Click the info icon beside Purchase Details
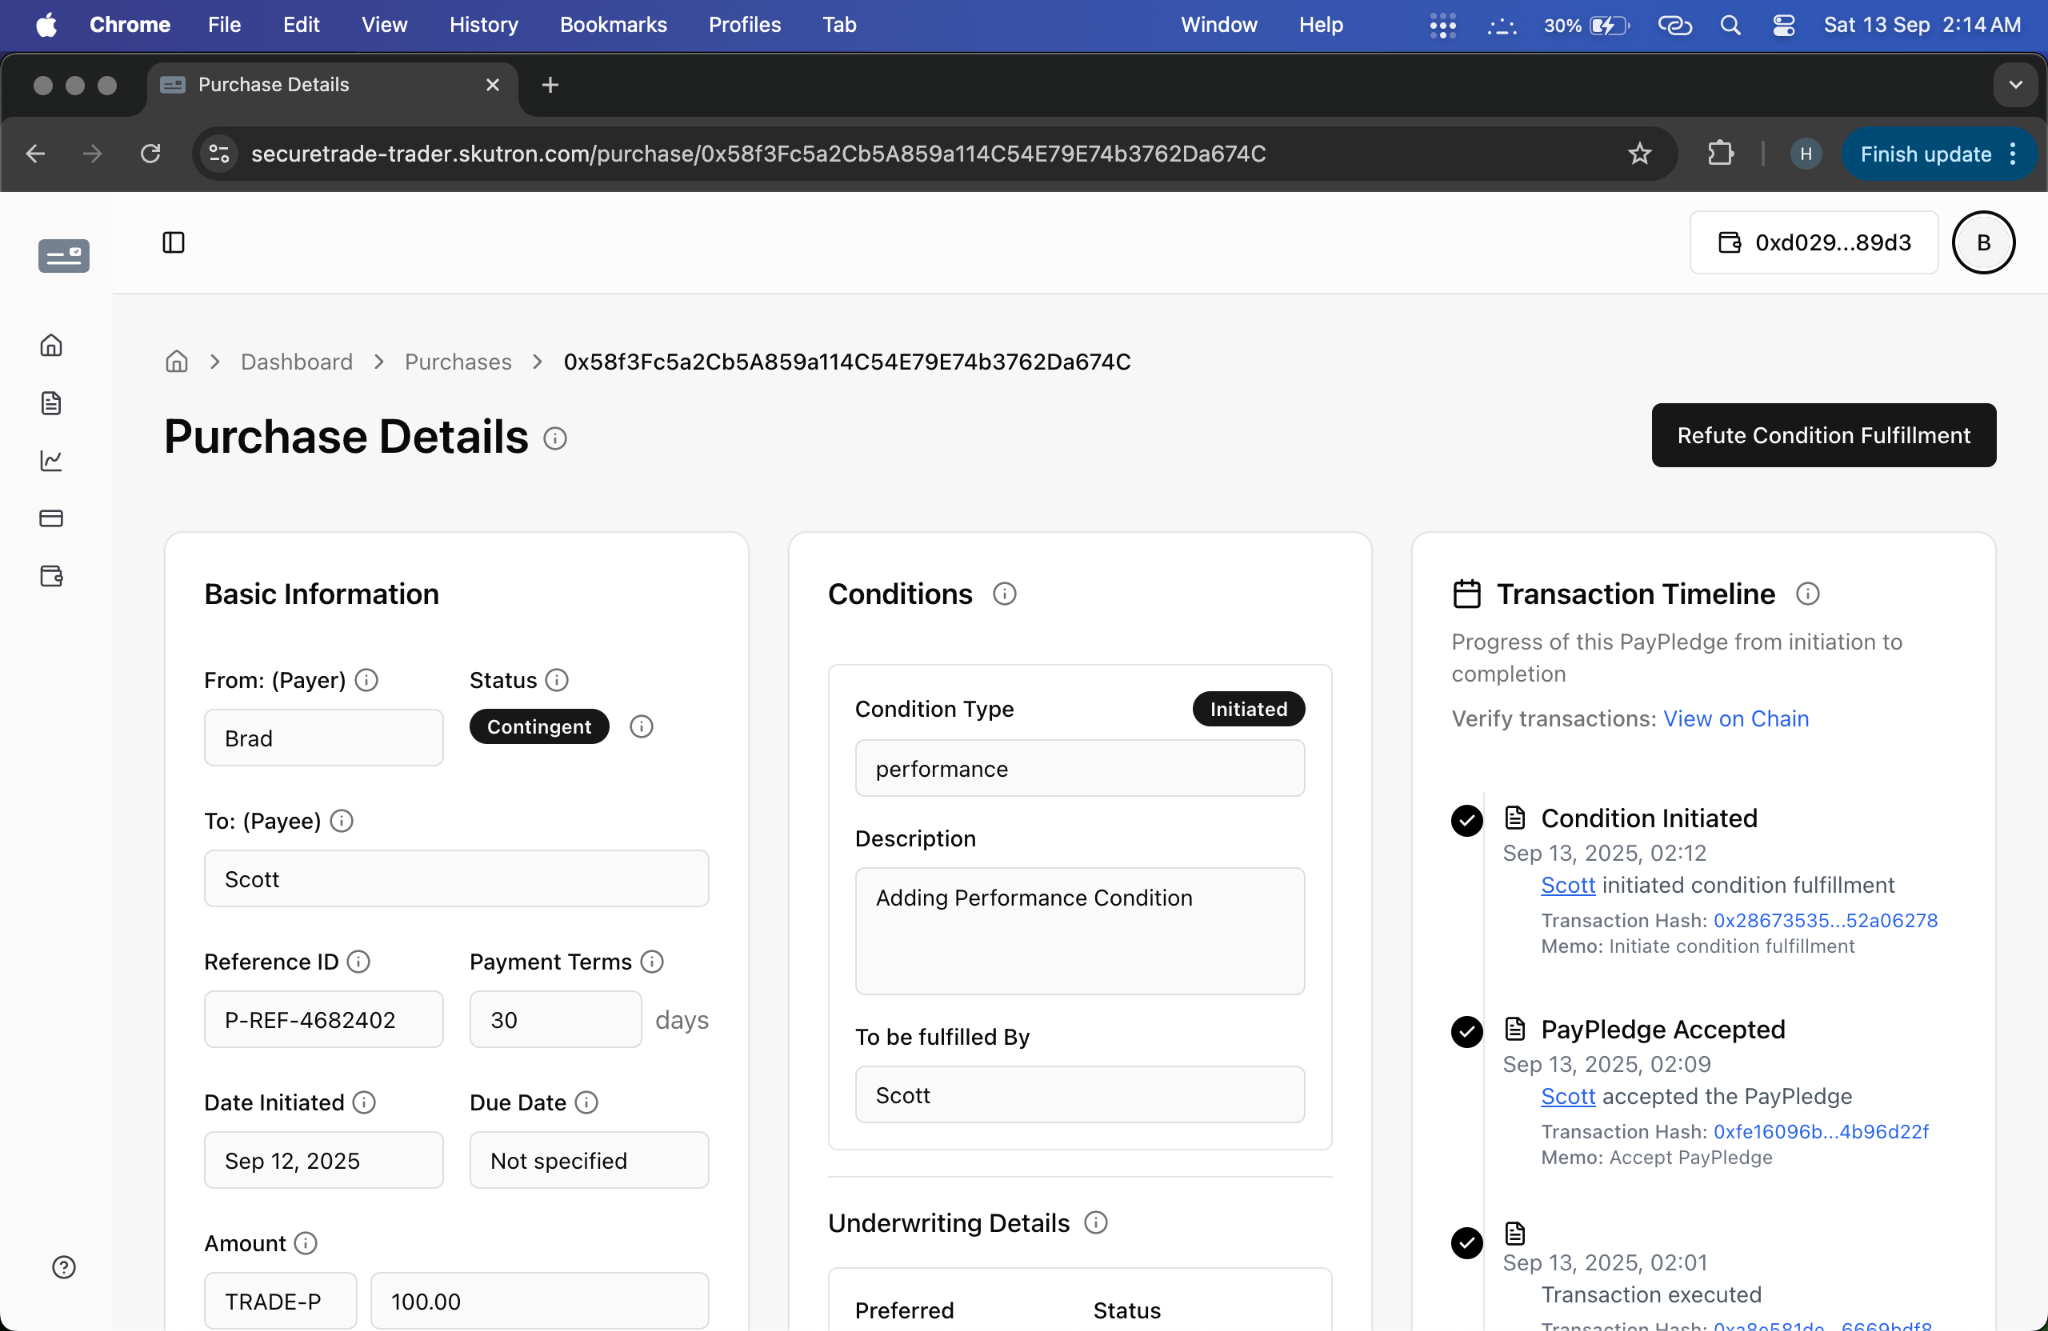This screenshot has width=2048, height=1331. pos(555,439)
